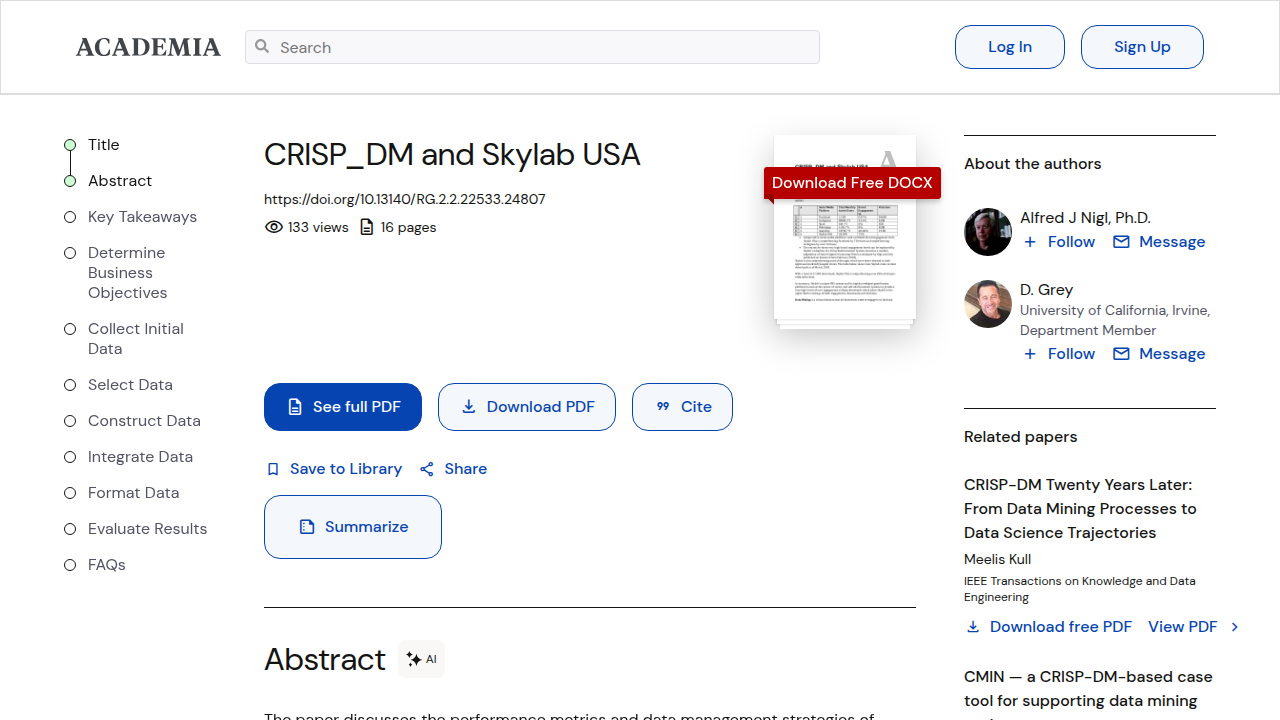Viewport: 1280px width, 720px height.
Task: Click the Sign Up button
Action: click(1142, 47)
